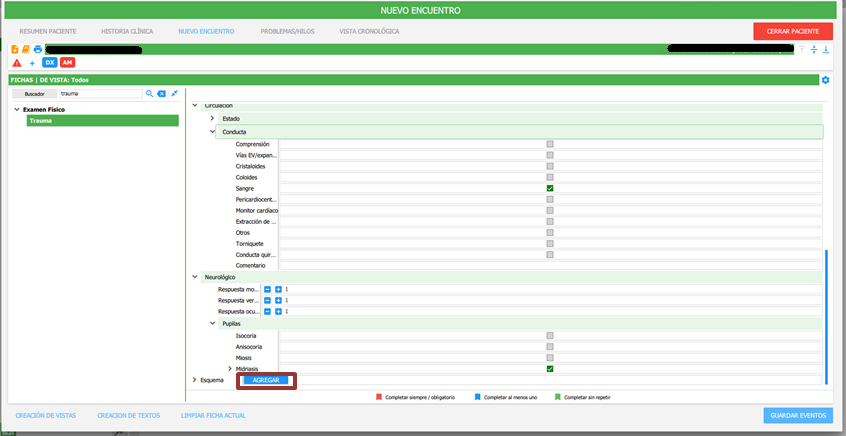The image size is (846, 436).
Task: Open the fichas settings gear icon
Action: tap(825, 80)
